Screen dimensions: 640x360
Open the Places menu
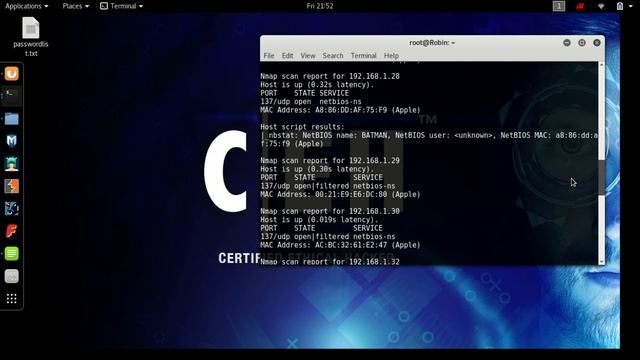[76, 6]
